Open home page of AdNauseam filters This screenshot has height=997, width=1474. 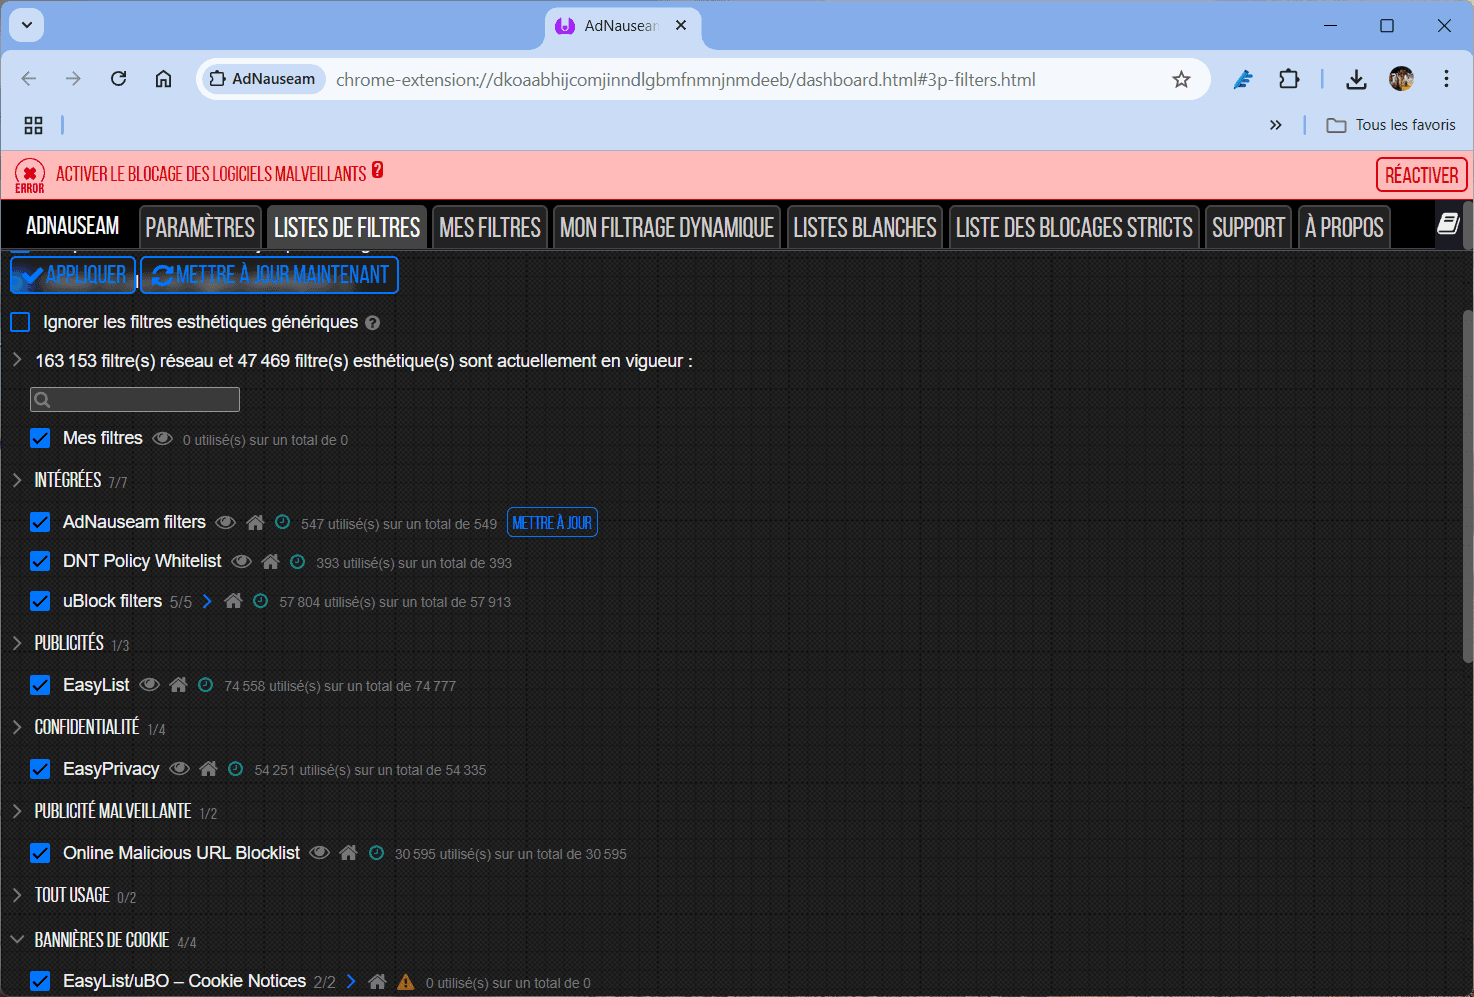255,522
